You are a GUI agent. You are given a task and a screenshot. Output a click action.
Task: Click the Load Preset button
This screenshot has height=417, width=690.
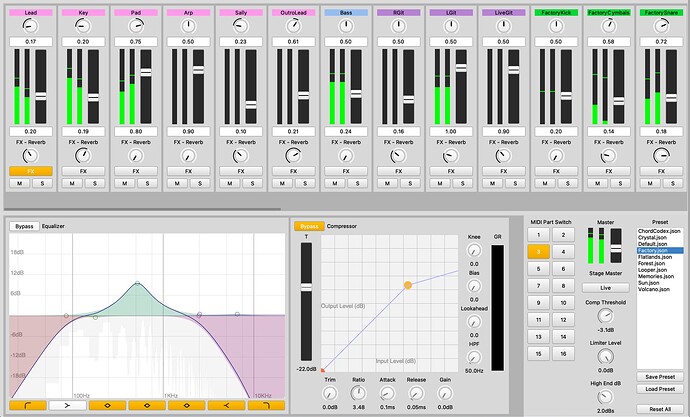tap(660, 389)
